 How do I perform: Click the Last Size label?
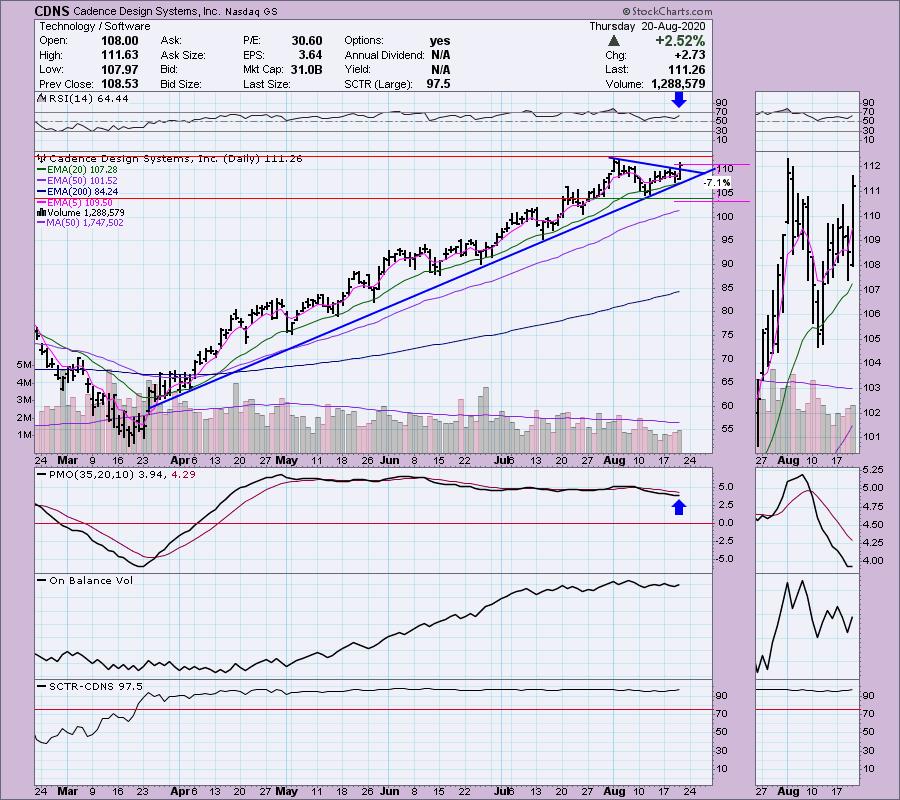coord(267,84)
